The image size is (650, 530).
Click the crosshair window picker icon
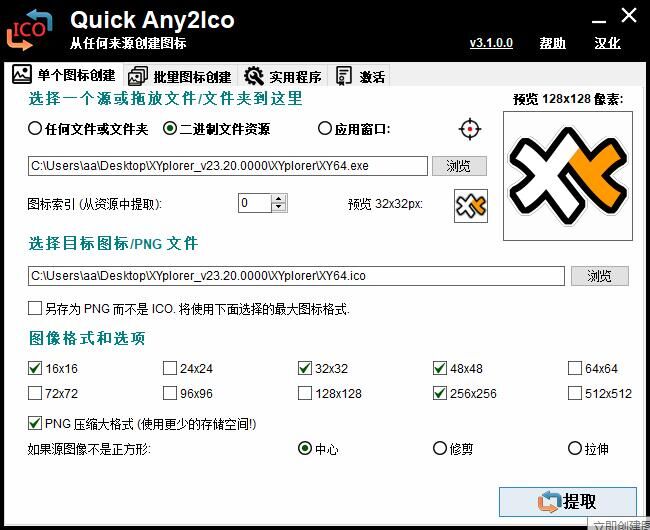pos(470,129)
